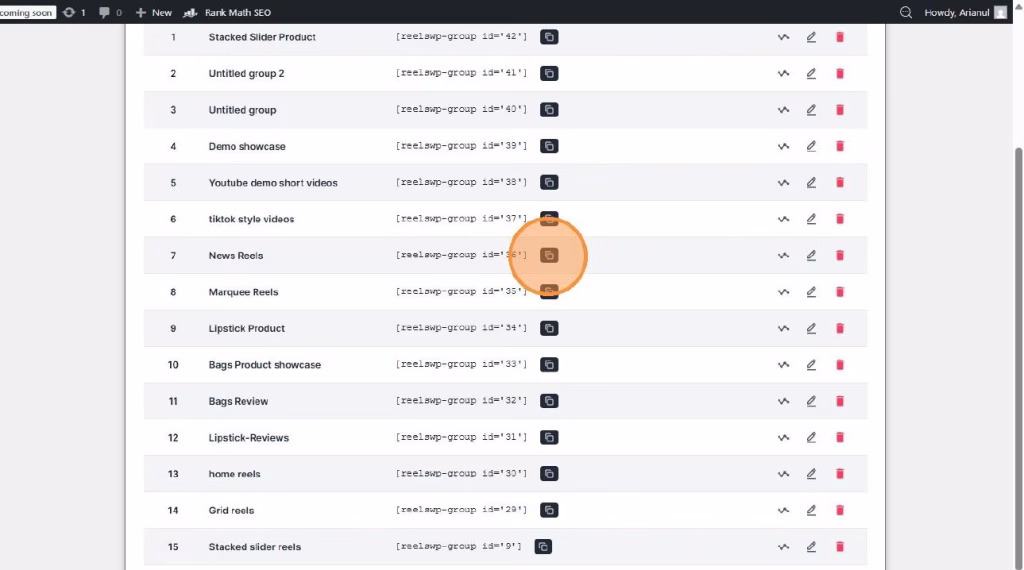This screenshot has height=570, width=1024.
Task: Copy shortcode for Stacked Slider Product
Action: (x=549, y=37)
